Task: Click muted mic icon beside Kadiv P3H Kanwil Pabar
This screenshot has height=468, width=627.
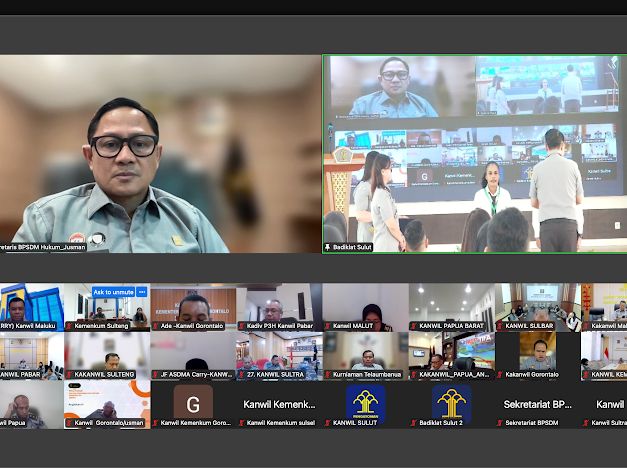Action: 241,326
